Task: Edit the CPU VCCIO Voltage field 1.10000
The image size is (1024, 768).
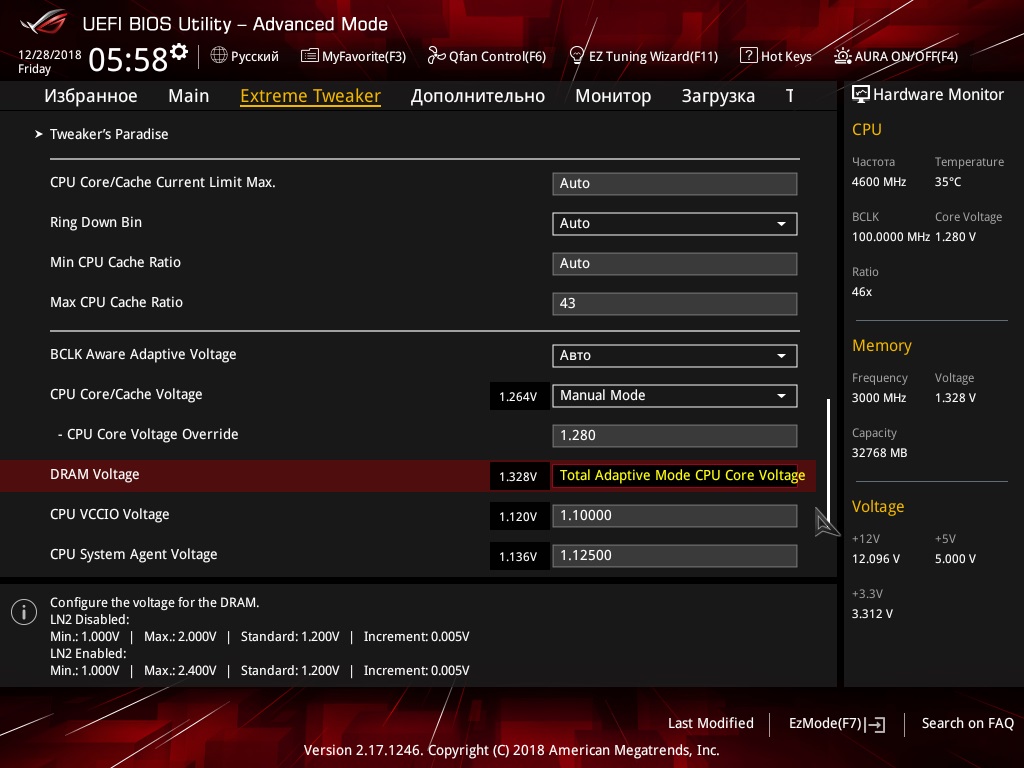Action: [675, 515]
